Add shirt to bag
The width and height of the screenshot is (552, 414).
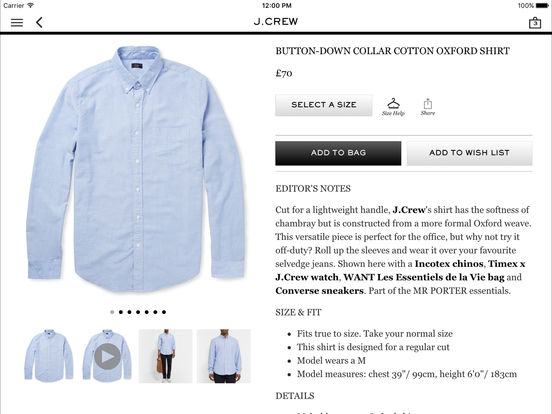tap(338, 153)
